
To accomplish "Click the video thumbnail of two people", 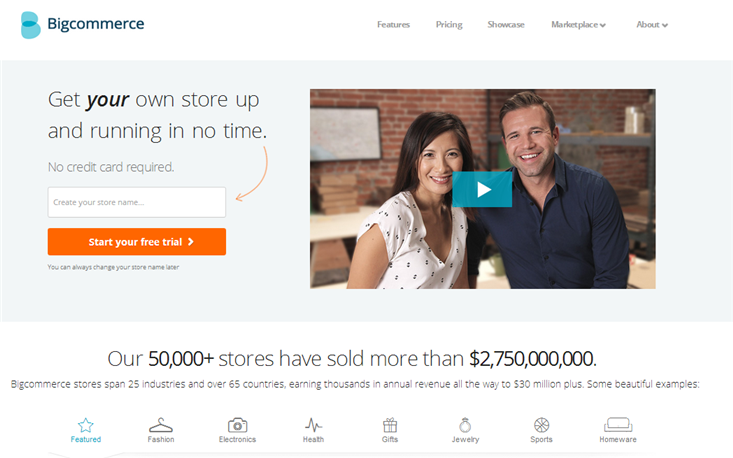I will tap(482, 189).
